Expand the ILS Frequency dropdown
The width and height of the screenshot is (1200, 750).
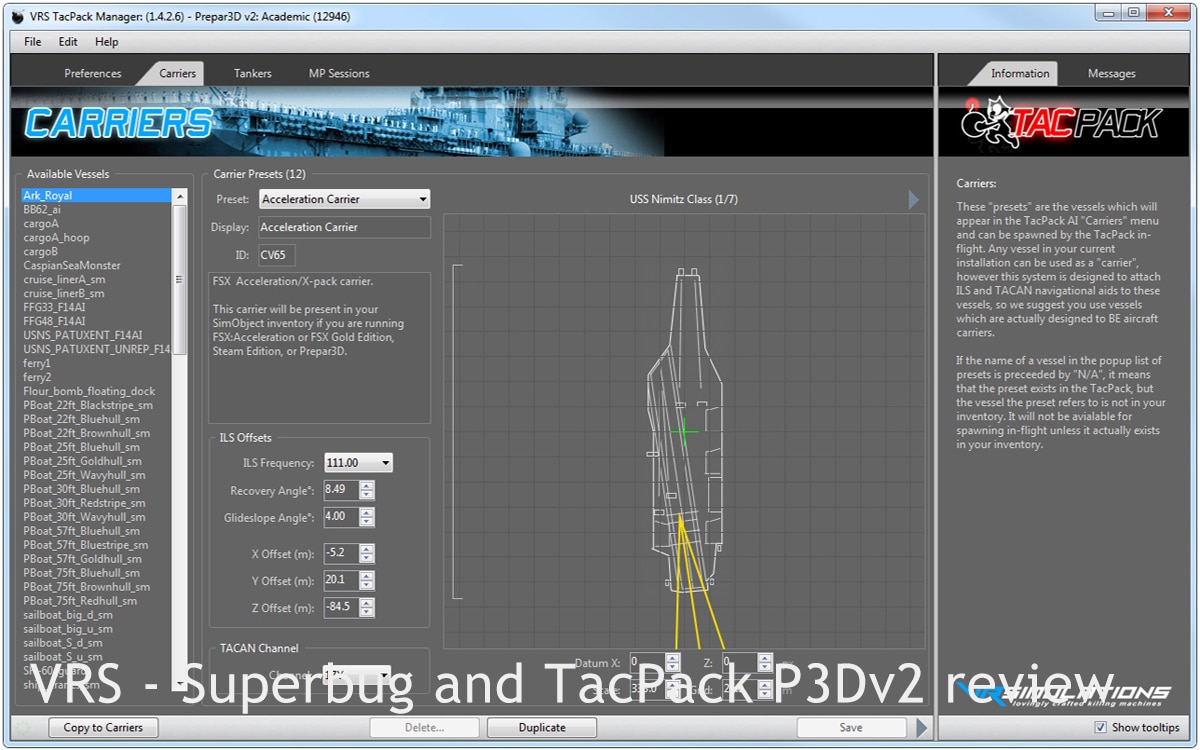point(358,463)
